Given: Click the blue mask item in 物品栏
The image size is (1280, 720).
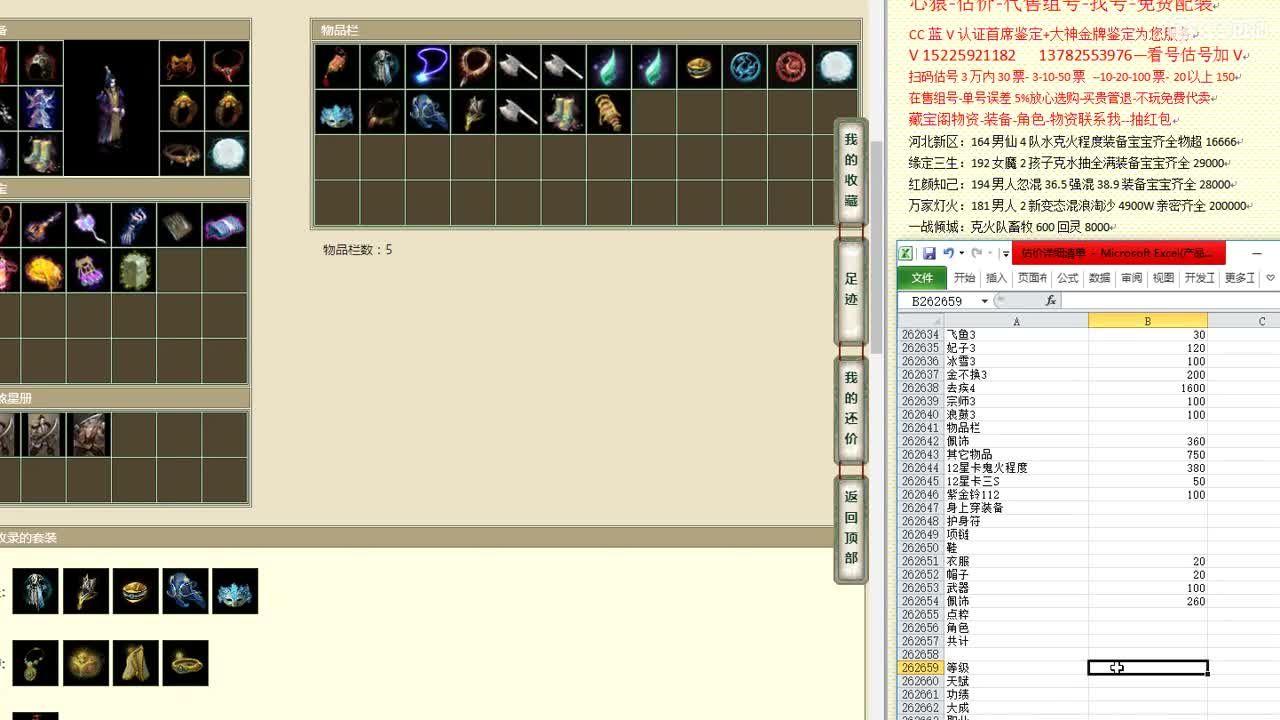Looking at the screenshot, I should coord(337,111).
